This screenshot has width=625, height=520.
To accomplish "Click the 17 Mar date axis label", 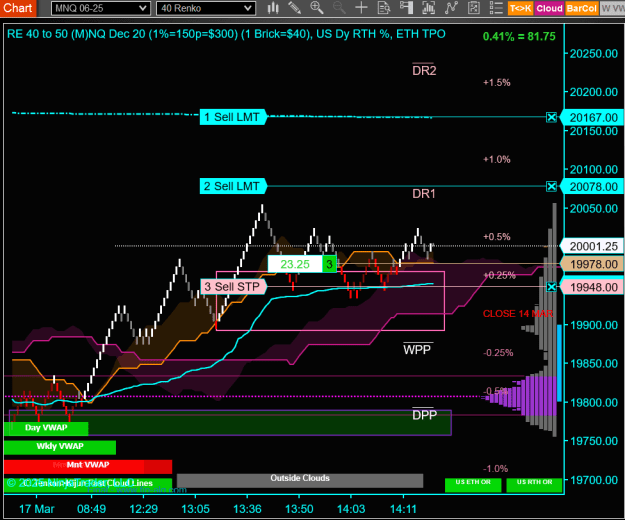I will 37,509.
